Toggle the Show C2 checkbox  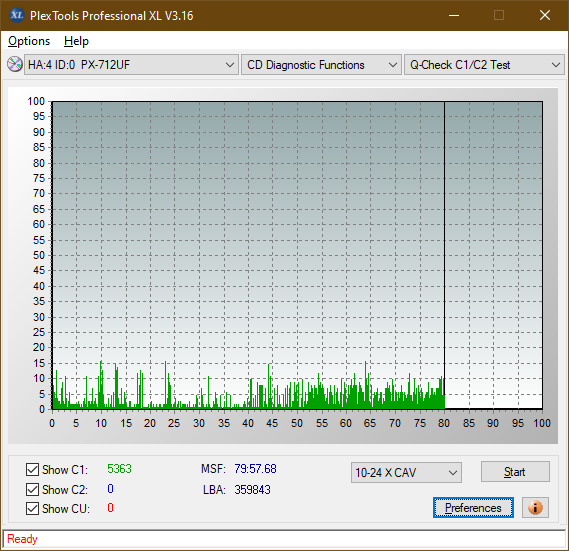(x=32, y=489)
